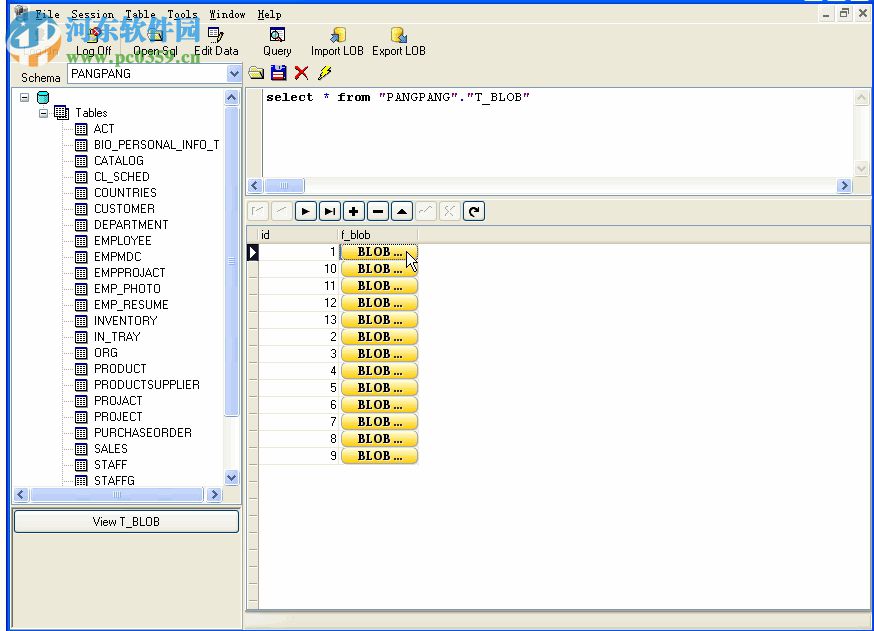Execute the query with the lightning bolt icon
874x631 pixels.
322,73
